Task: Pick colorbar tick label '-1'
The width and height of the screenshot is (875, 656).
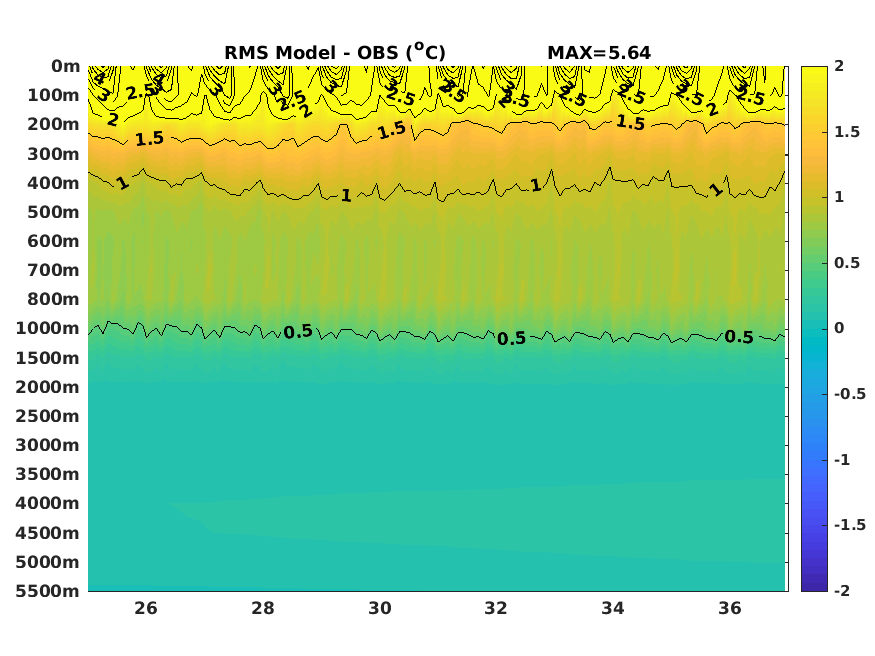Action: 842,460
